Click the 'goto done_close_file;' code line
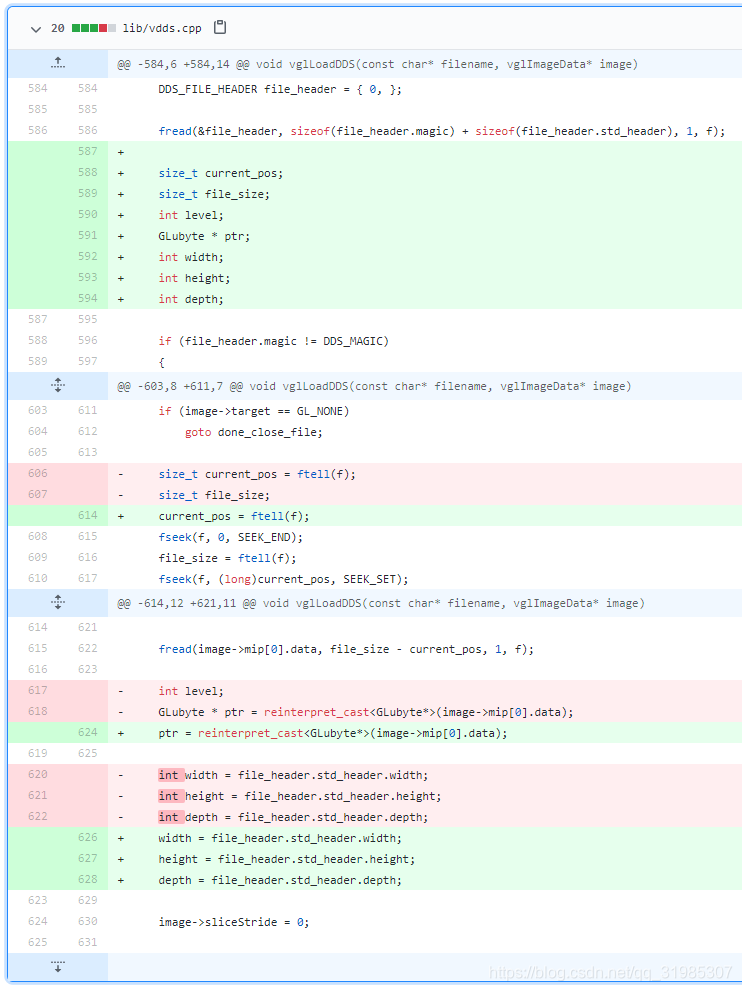Viewport: 742px width, 991px height. [253, 432]
